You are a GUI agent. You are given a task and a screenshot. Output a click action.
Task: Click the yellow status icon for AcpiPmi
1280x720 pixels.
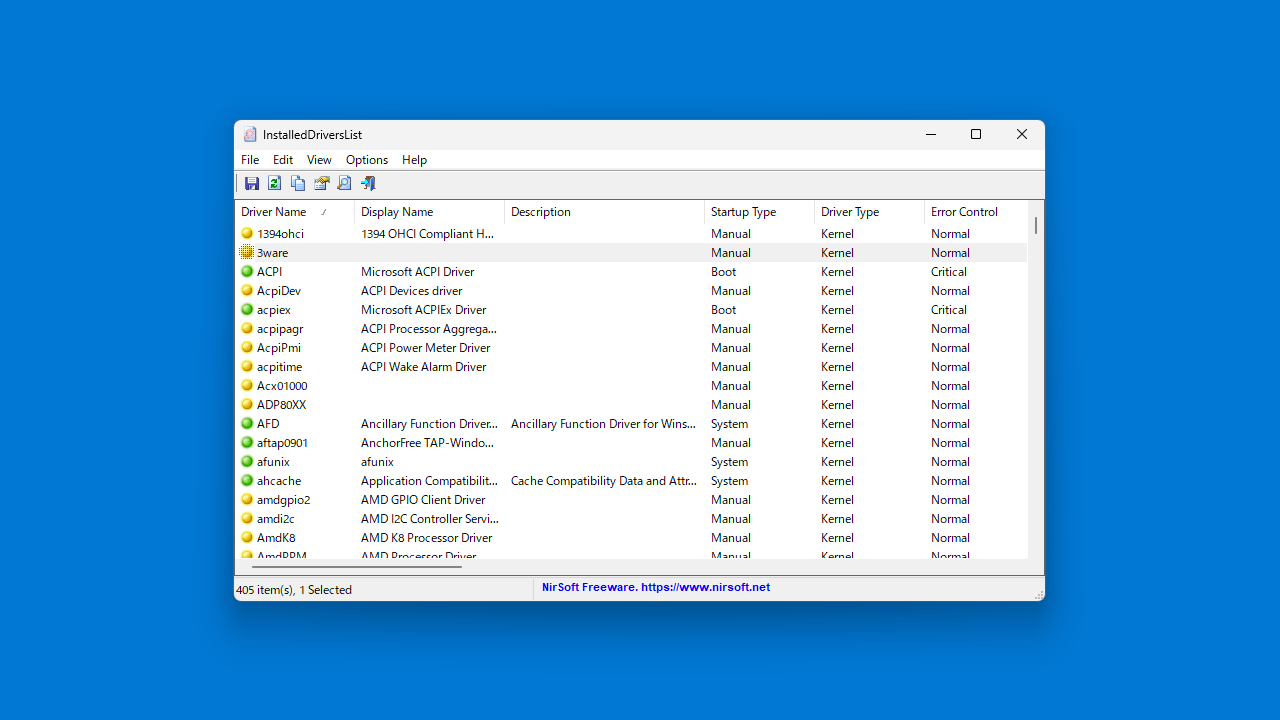(x=247, y=347)
